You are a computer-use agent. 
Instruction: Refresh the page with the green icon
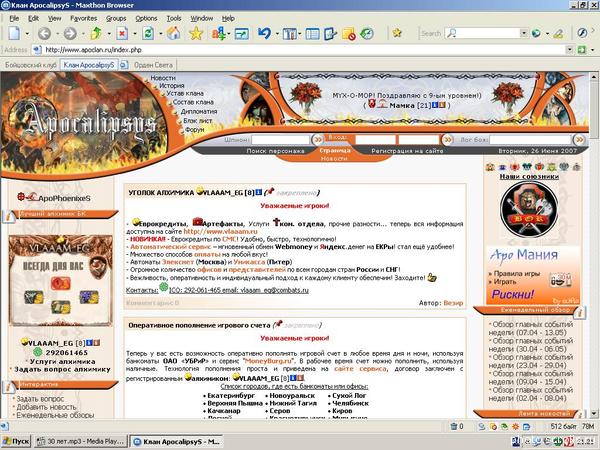148,34
